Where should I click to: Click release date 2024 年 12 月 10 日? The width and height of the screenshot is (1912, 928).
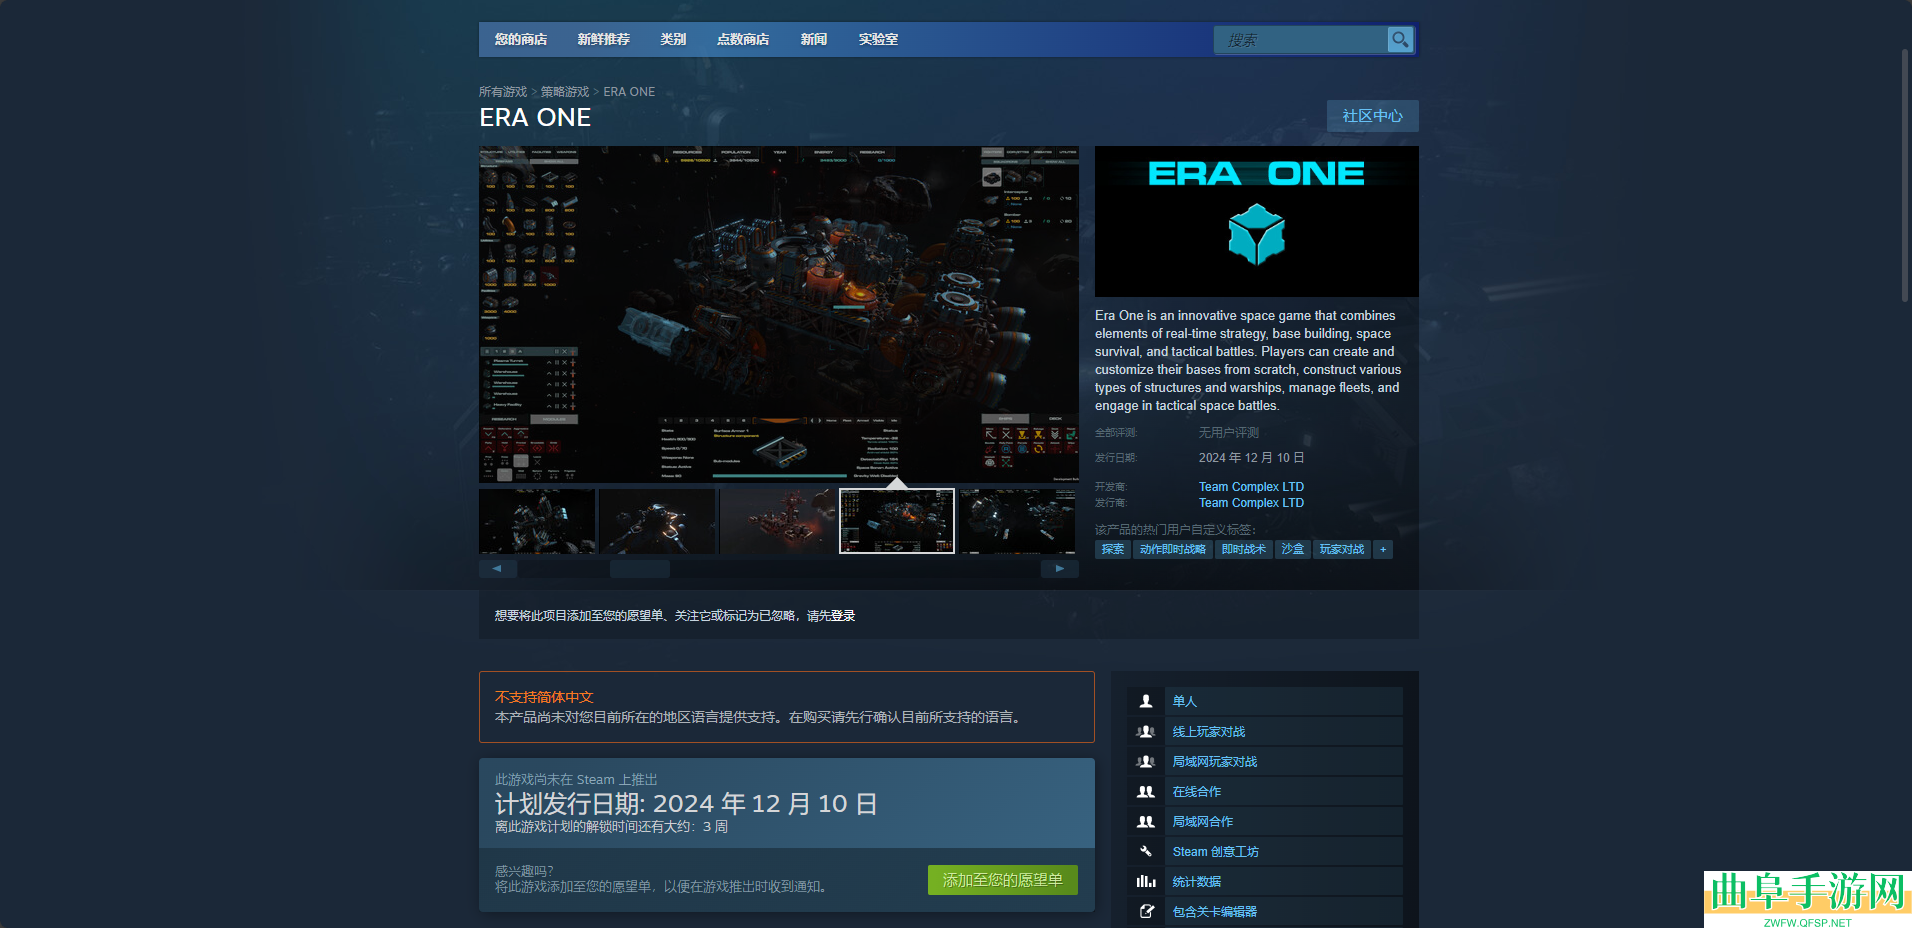pos(1251,457)
